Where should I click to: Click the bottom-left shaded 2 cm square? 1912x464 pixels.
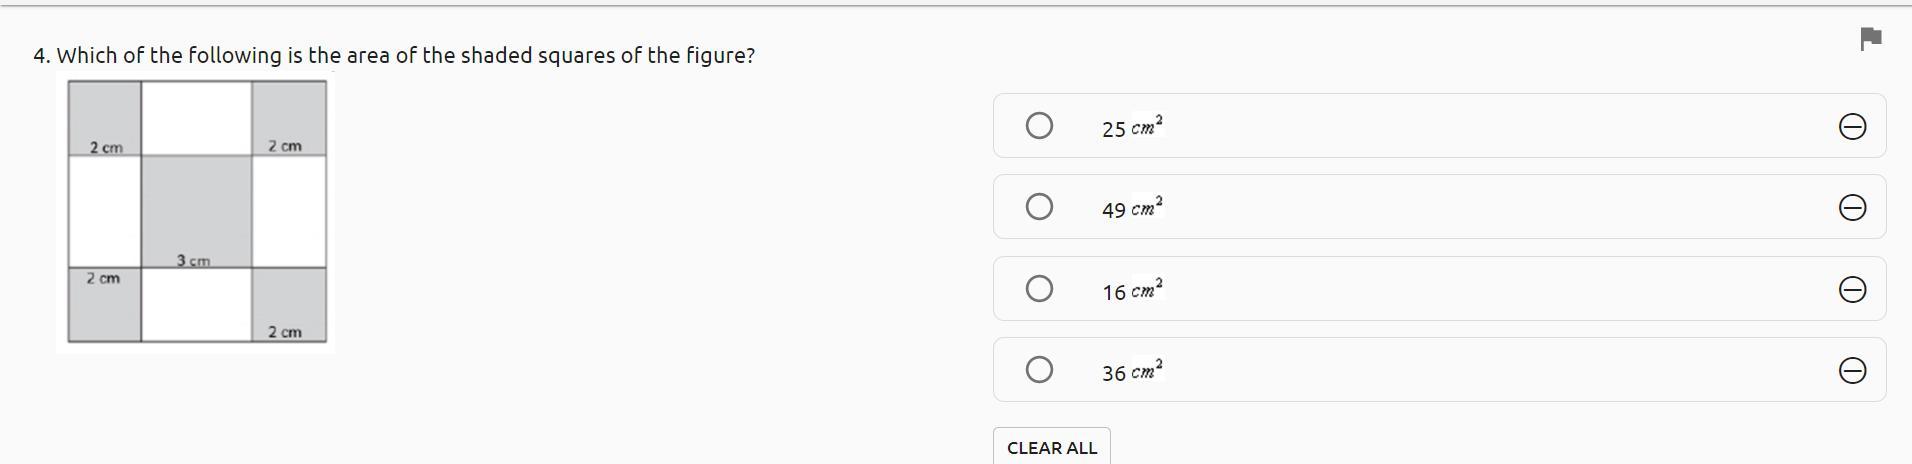click(105, 305)
